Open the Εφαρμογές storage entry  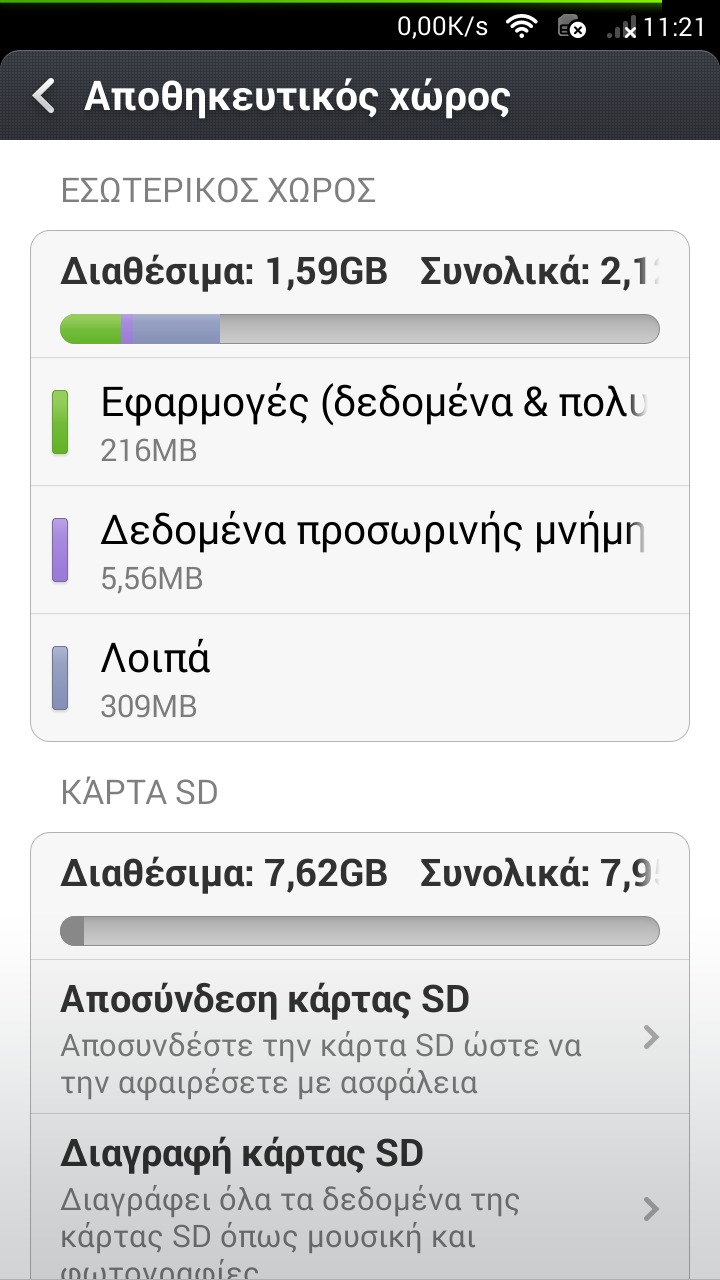(x=360, y=422)
